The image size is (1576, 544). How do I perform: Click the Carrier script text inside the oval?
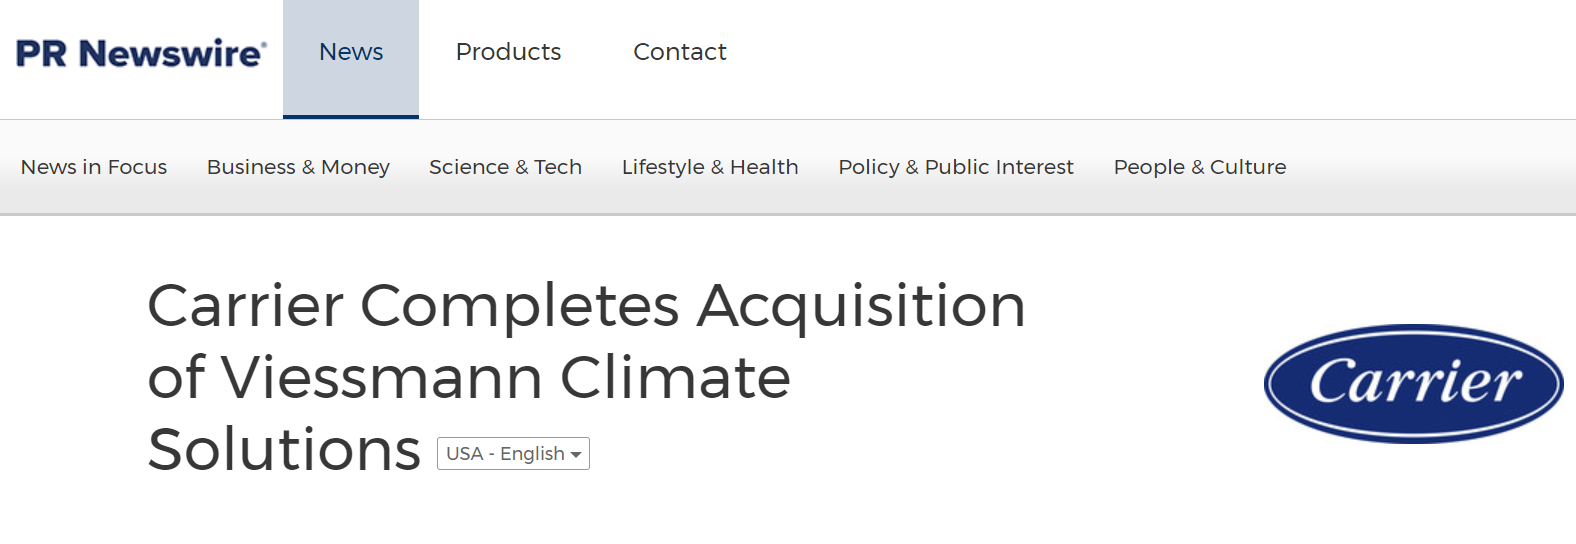point(1415,381)
